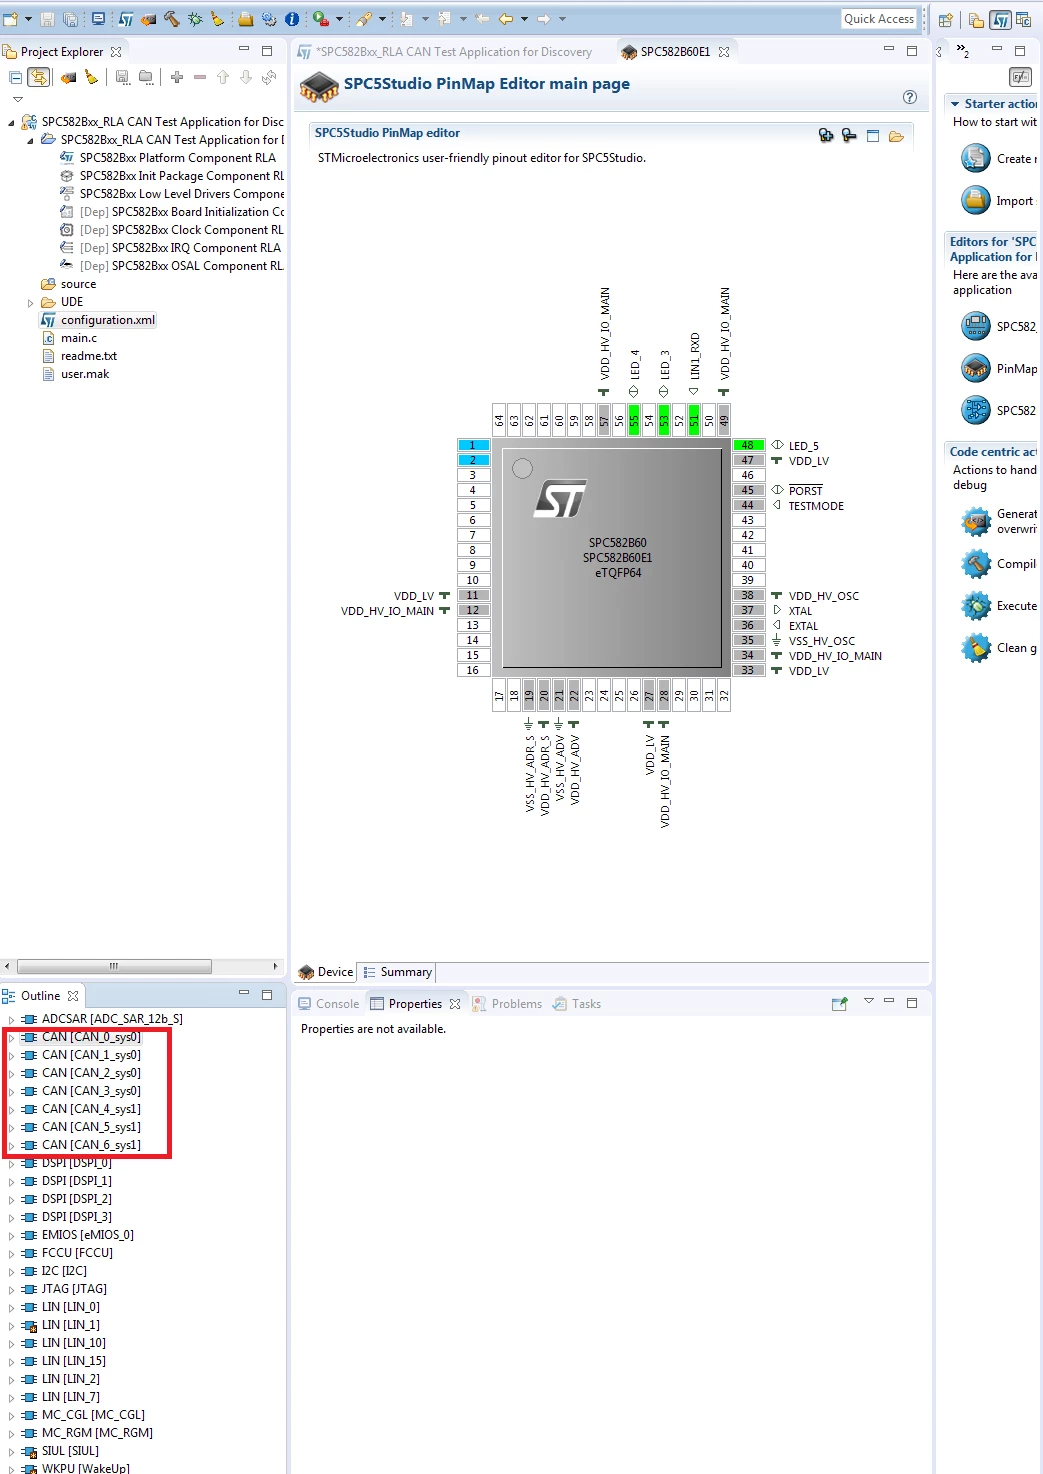1043x1474 pixels.
Task: Toggle Link with Editor in Project Explorer
Action: (38, 77)
